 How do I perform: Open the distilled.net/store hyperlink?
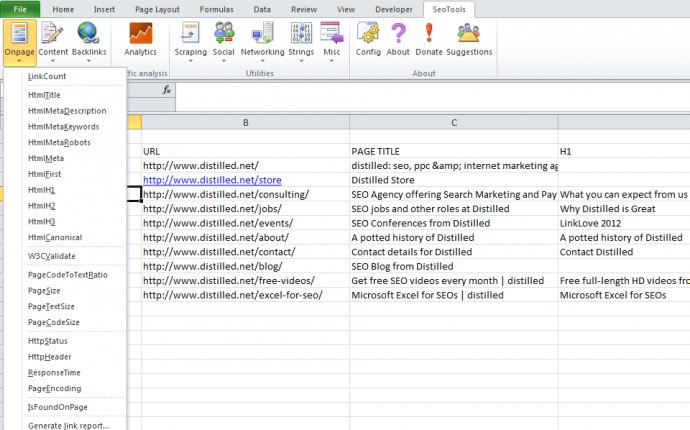(x=212, y=180)
